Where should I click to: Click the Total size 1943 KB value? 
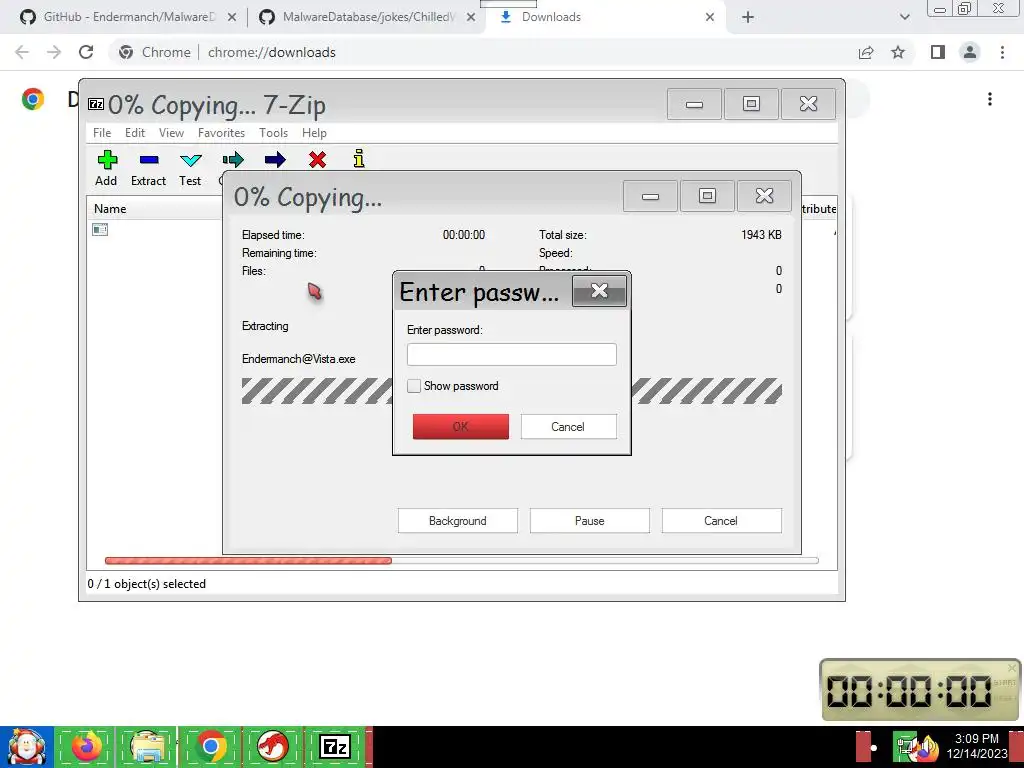click(761, 234)
